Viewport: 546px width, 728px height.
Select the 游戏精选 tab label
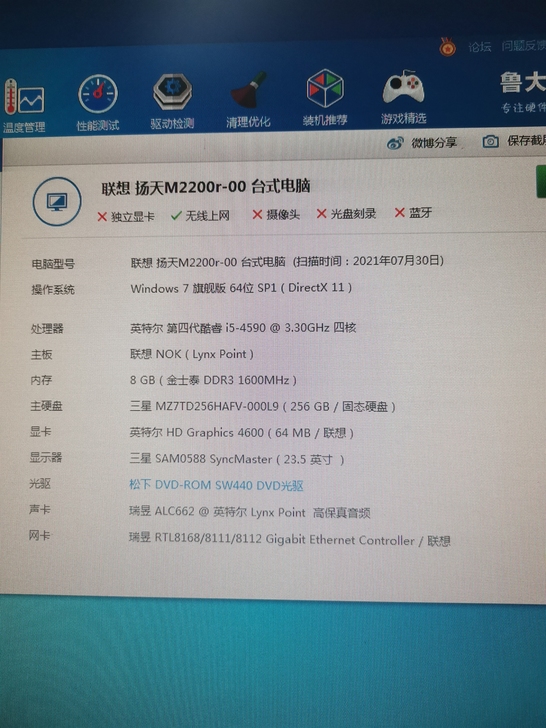click(x=403, y=118)
